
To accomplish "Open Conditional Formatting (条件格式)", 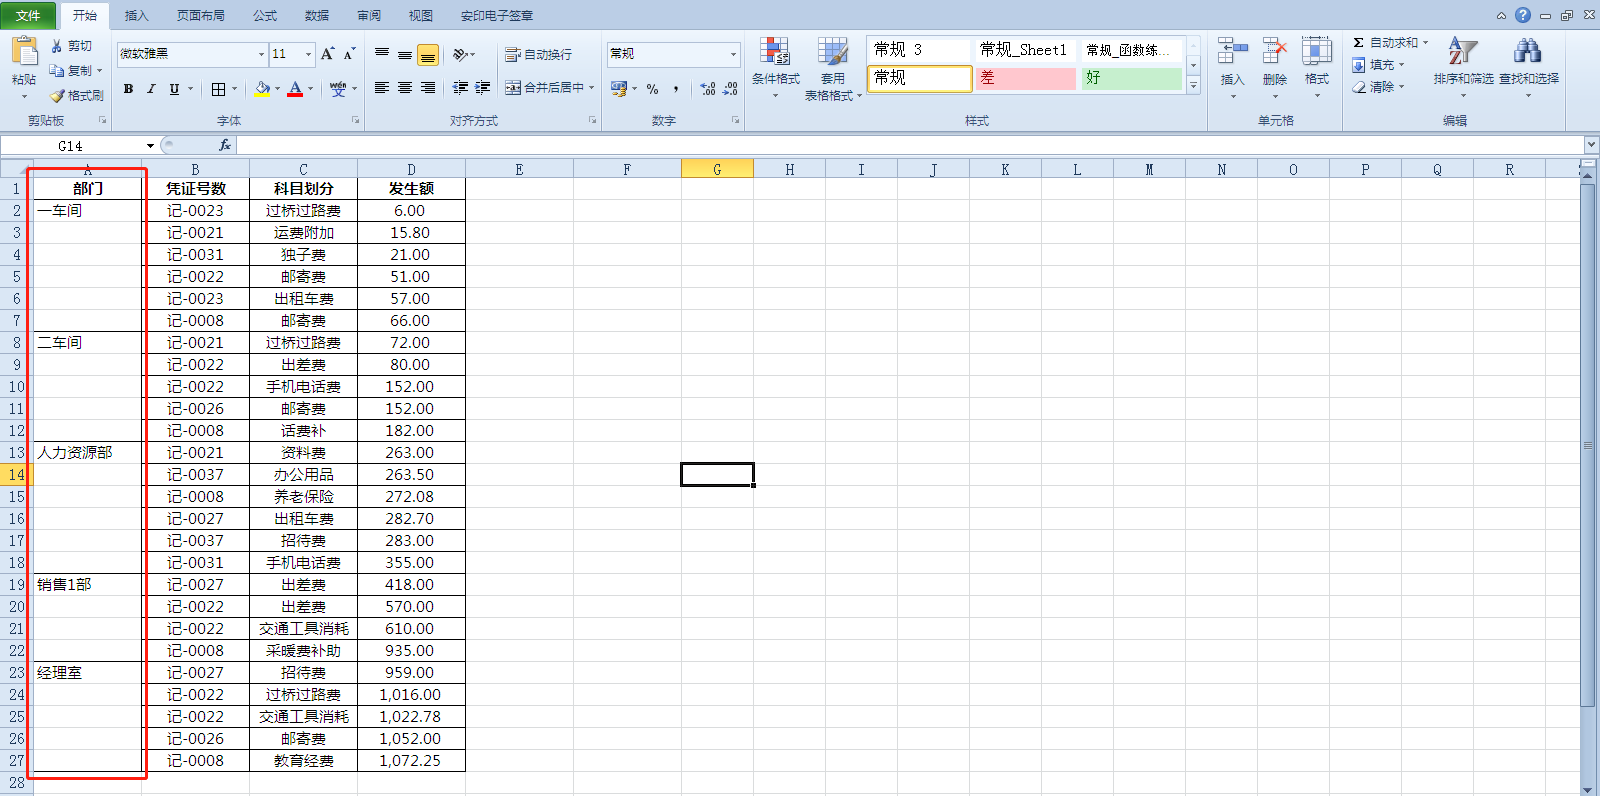I will click(x=776, y=68).
